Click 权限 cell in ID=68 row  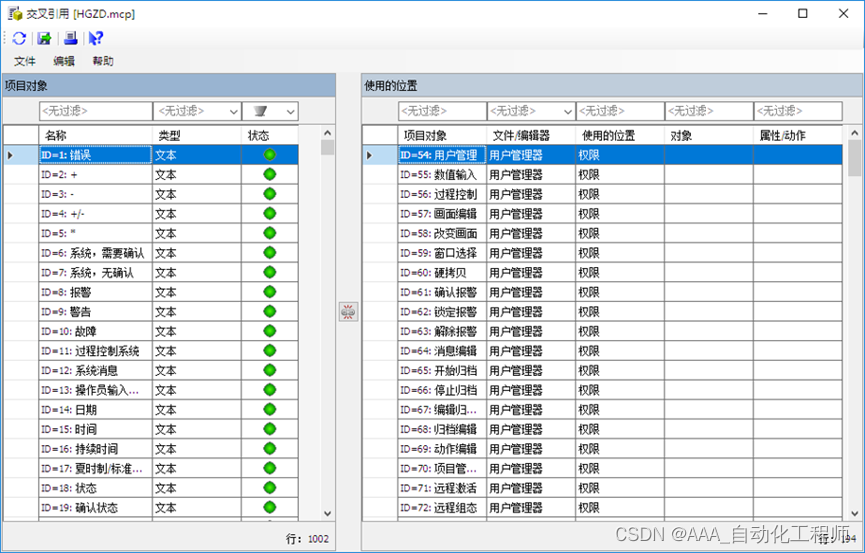click(x=620, y=429)
